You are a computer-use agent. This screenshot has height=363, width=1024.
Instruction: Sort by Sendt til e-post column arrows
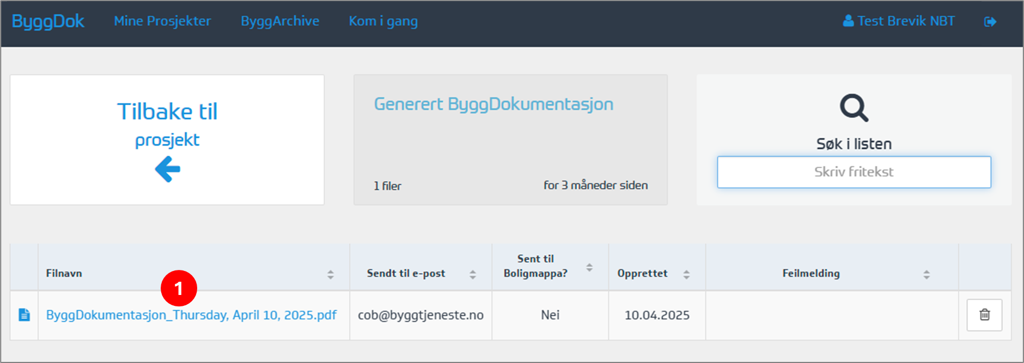(x=472, y=274)
